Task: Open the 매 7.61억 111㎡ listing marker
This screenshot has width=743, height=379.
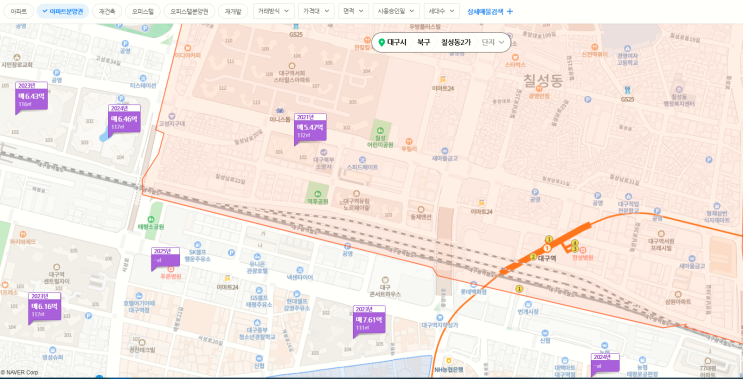Action: [x=369, y=322]
